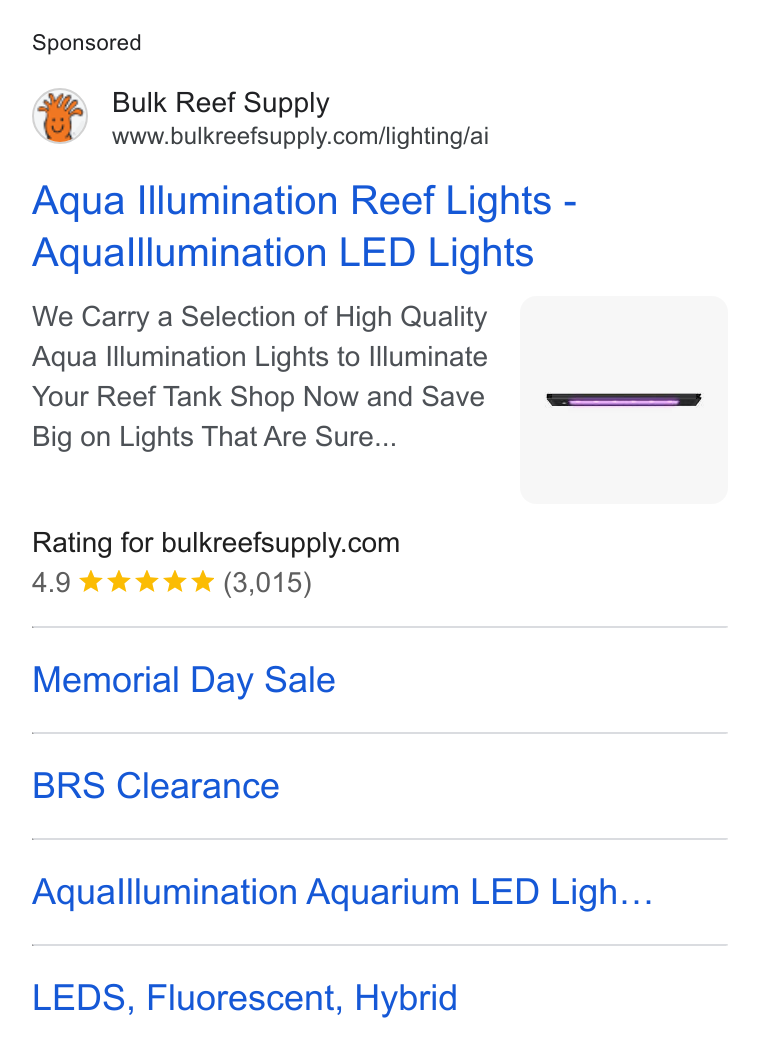Viewport: 760px width, 1050px height.
Task: Click the 3,015 review count
Action: [267, 583]
